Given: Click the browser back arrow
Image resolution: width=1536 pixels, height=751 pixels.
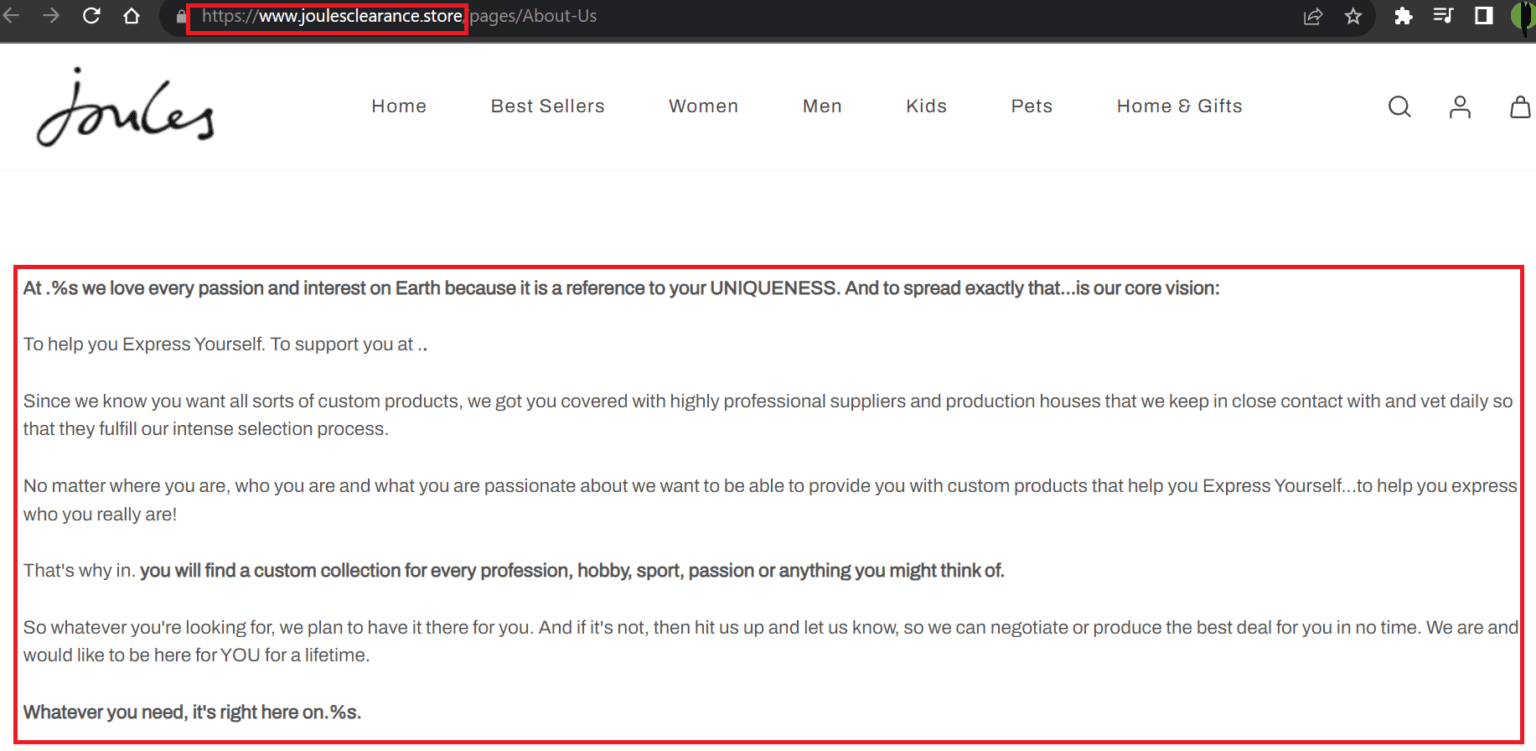Looking at the screenshot, I should click(x=11, y=16).
